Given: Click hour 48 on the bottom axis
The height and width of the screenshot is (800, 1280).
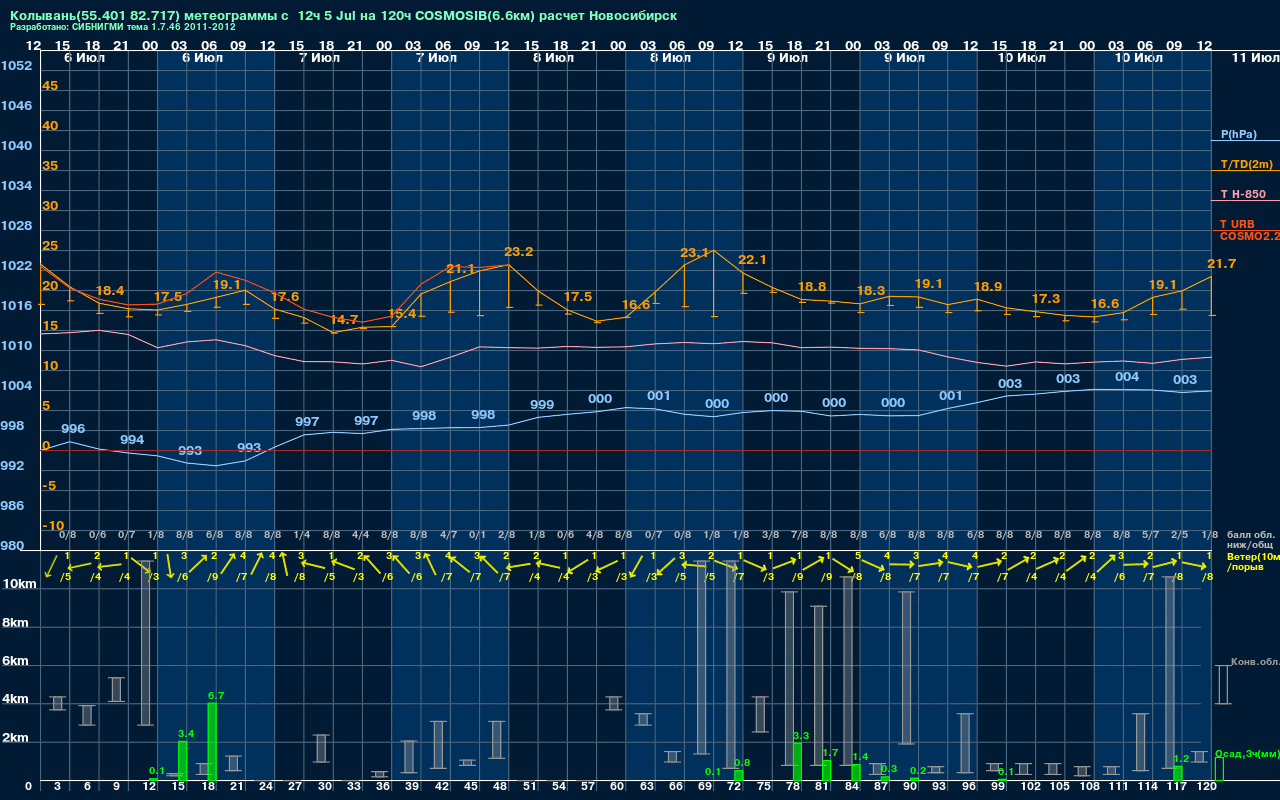Looking at the screenshot, I should coord(500,788).
